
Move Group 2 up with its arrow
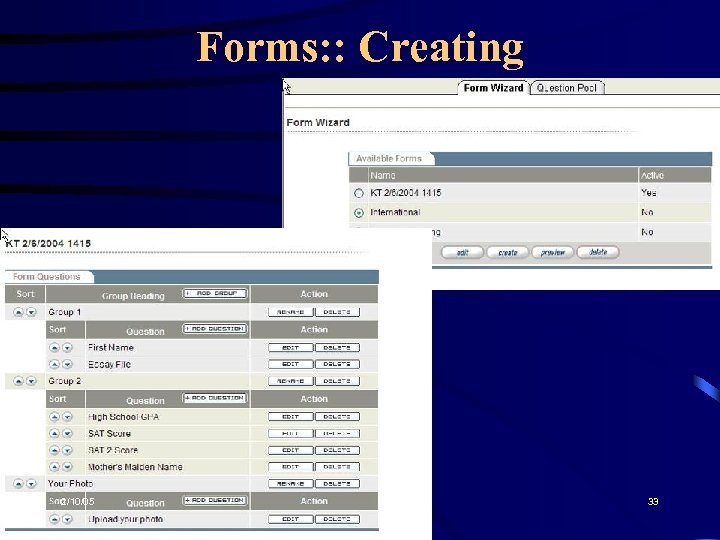point(18,381)
